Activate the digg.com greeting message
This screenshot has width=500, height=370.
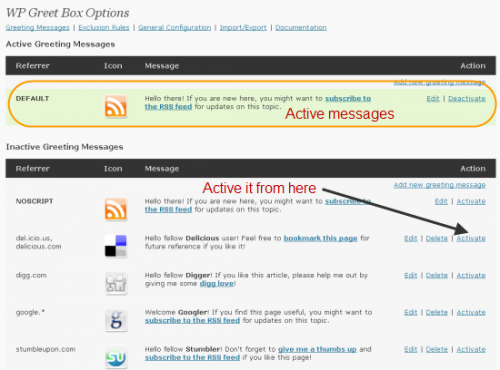471,275
